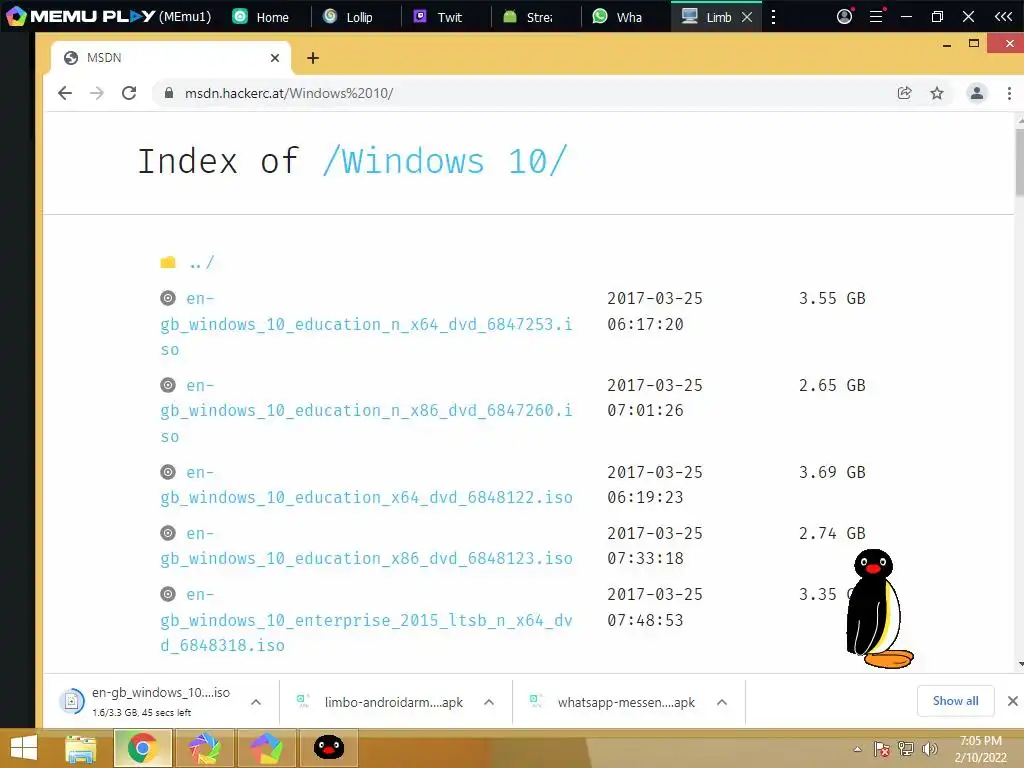Viewport: 1024px width, 768px height.
Task: Open MEmu hamburger menu
Action: [x=876, y=16]
